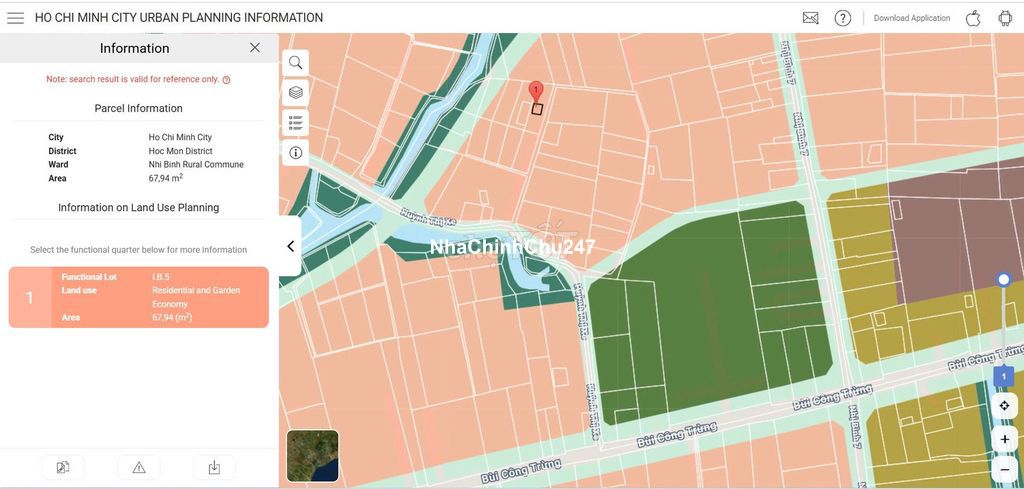Click the help question mark icon
The image size is (1024, 489).
click(843, 18)
